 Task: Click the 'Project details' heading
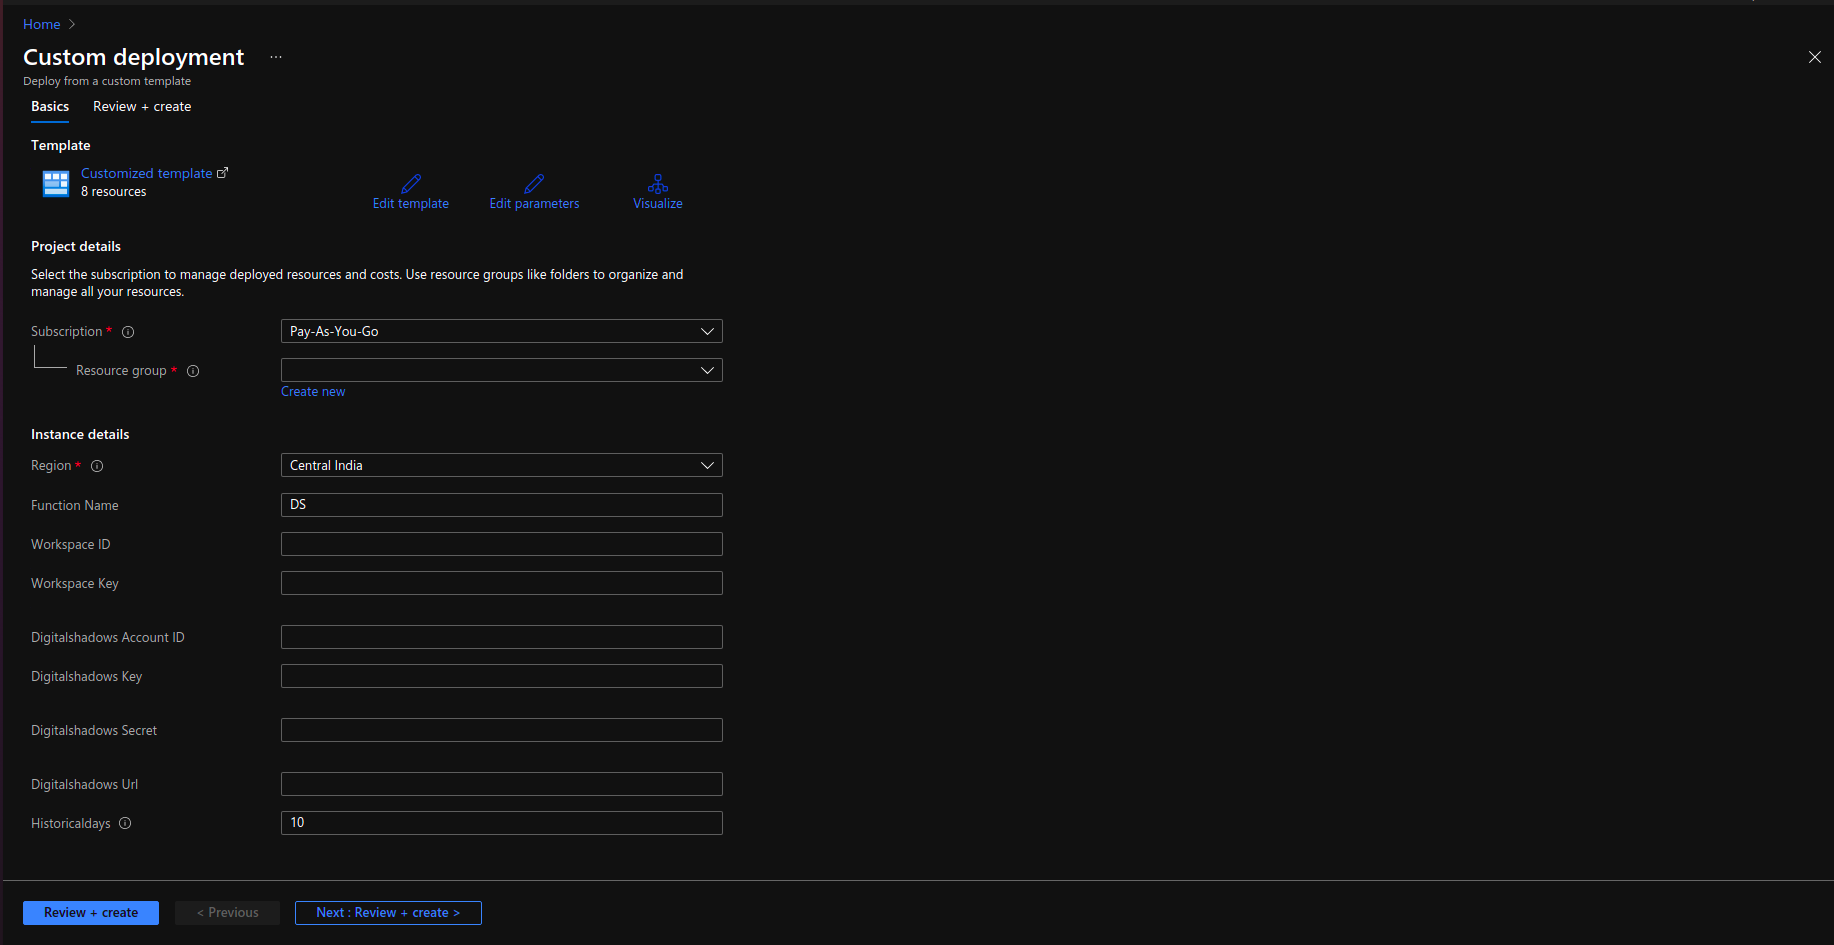pyautogui.click(x=76, y=246)
